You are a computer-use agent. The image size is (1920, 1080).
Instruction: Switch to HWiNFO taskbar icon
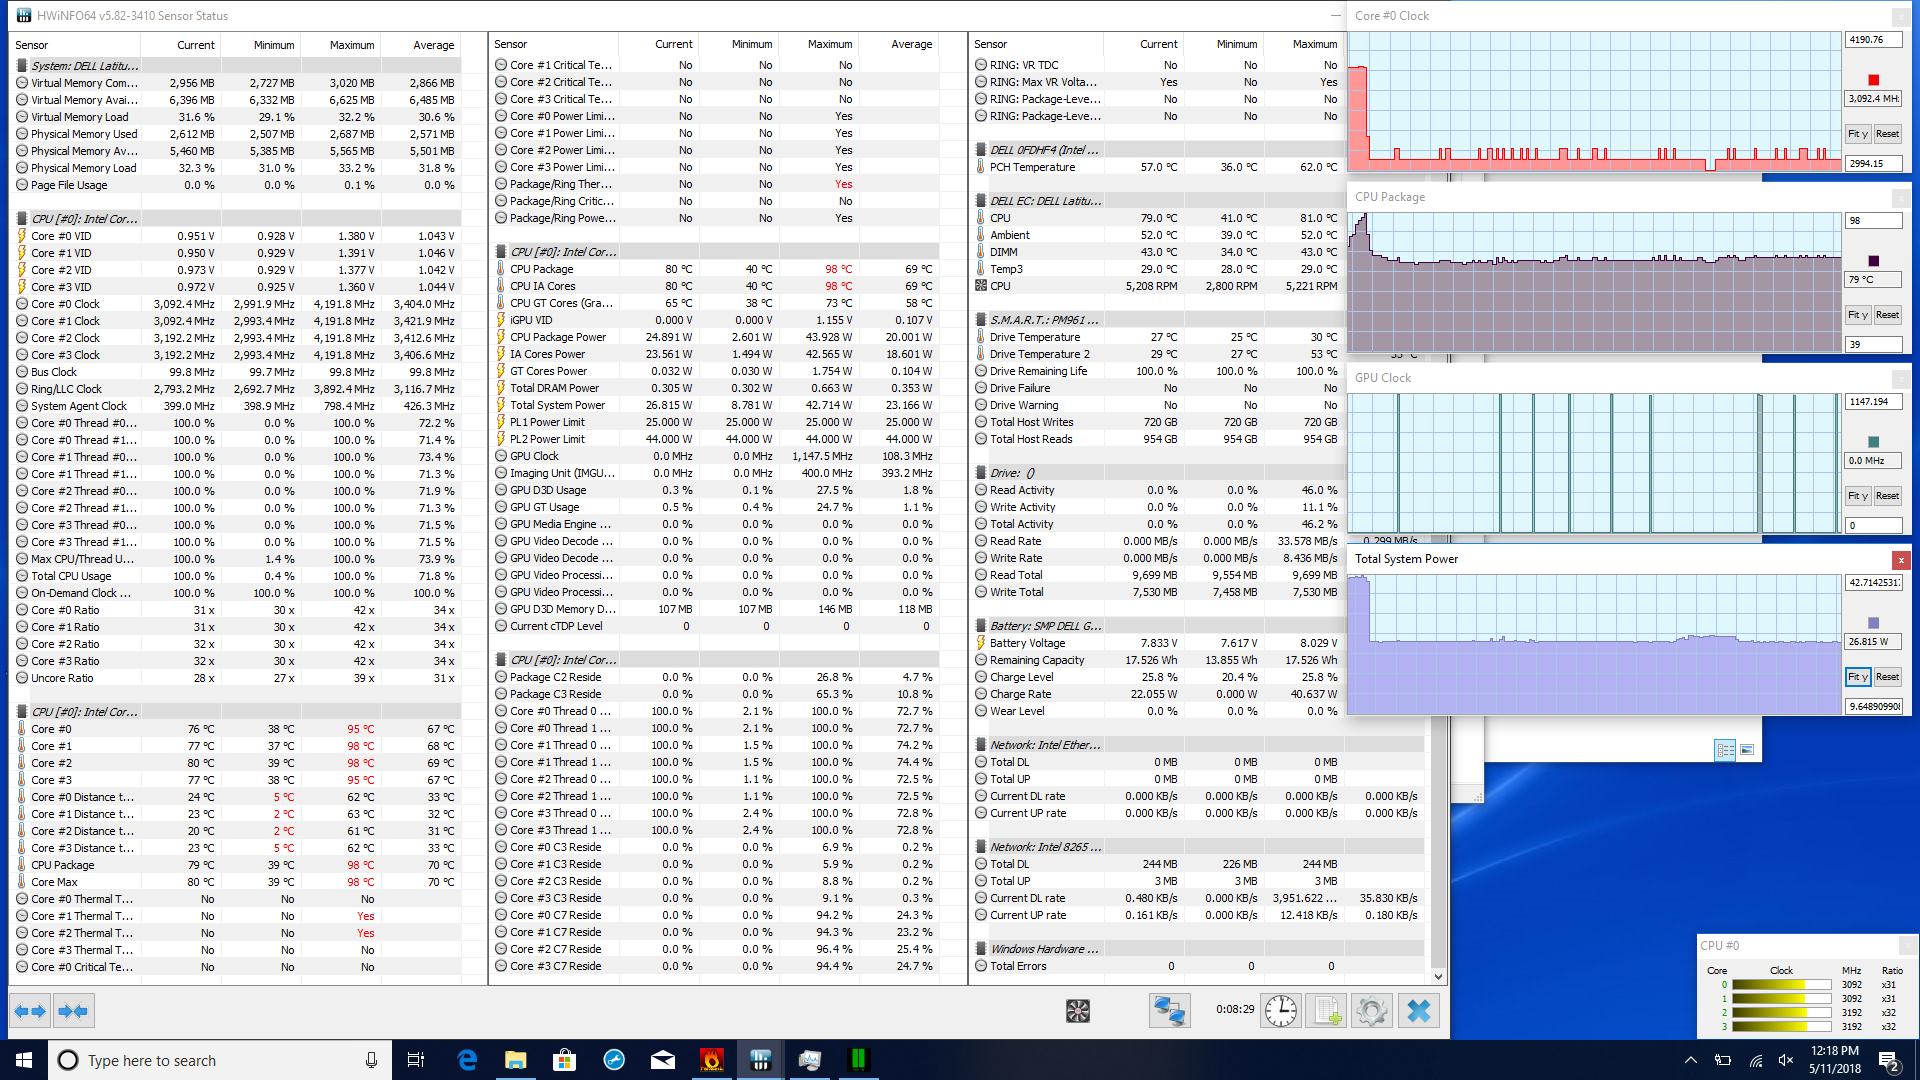761,1060
